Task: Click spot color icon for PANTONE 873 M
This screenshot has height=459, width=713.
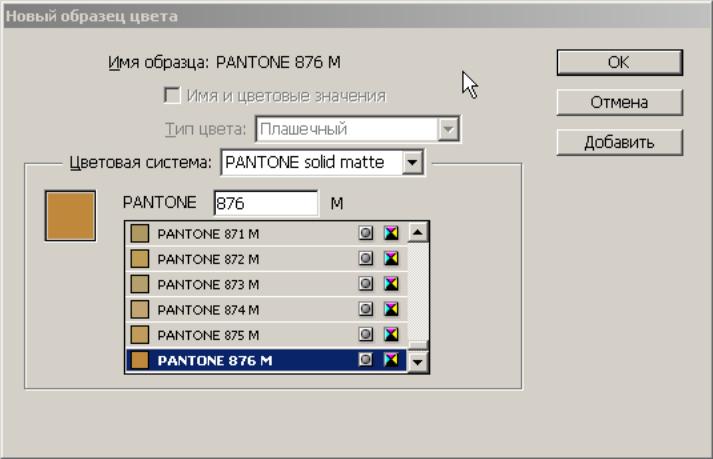Action: click(366, 284)
